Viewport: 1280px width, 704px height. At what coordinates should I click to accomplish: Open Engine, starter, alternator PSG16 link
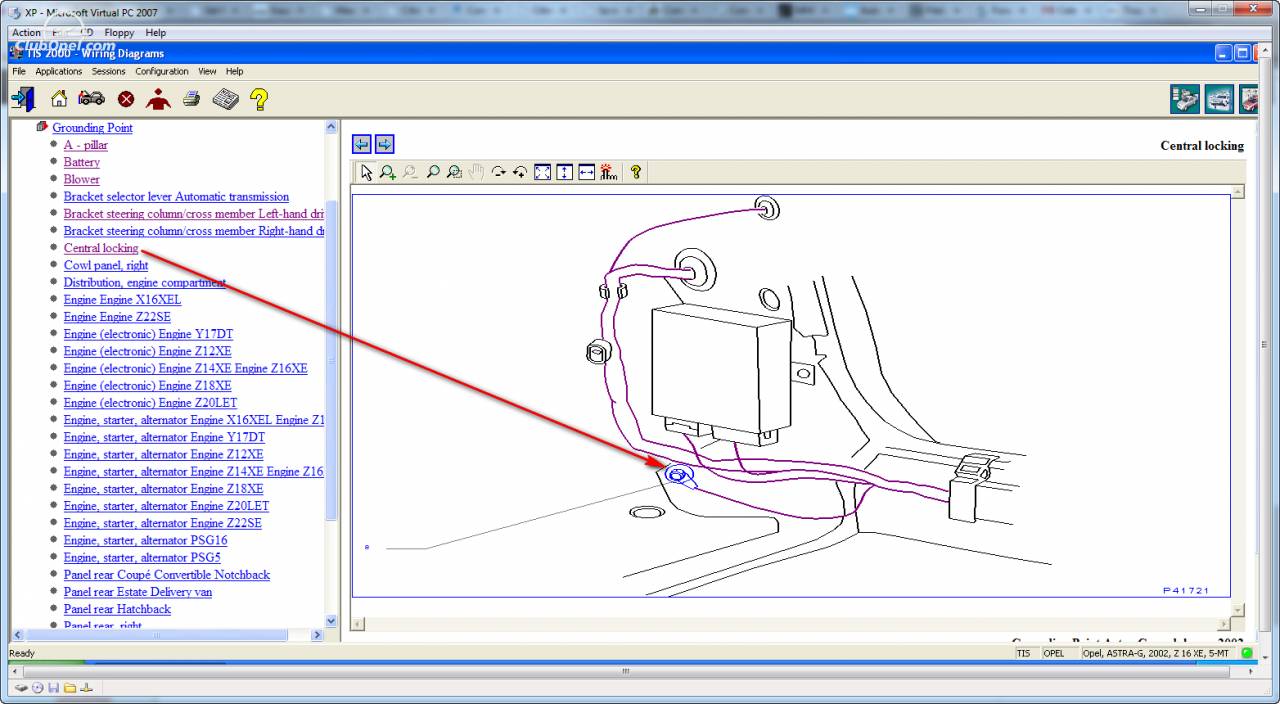click(146, 540)
